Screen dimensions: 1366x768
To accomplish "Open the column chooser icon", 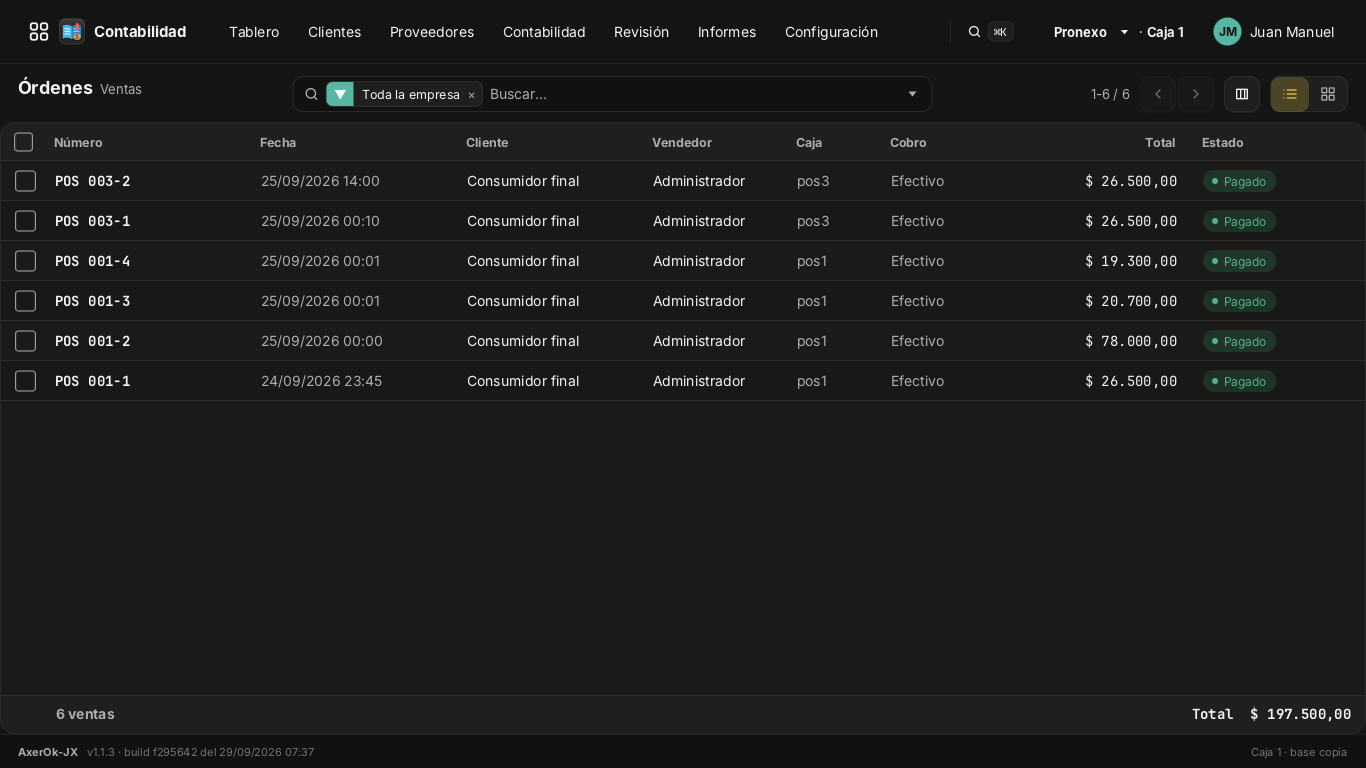I will [x=1242, y=94].
